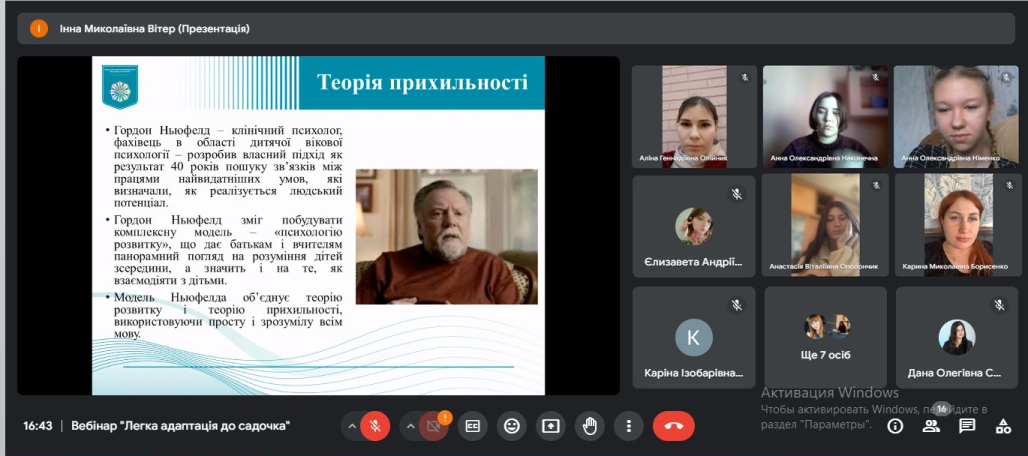Click muted mic icon on Анна Наконечна tile

tap(875, 77)
